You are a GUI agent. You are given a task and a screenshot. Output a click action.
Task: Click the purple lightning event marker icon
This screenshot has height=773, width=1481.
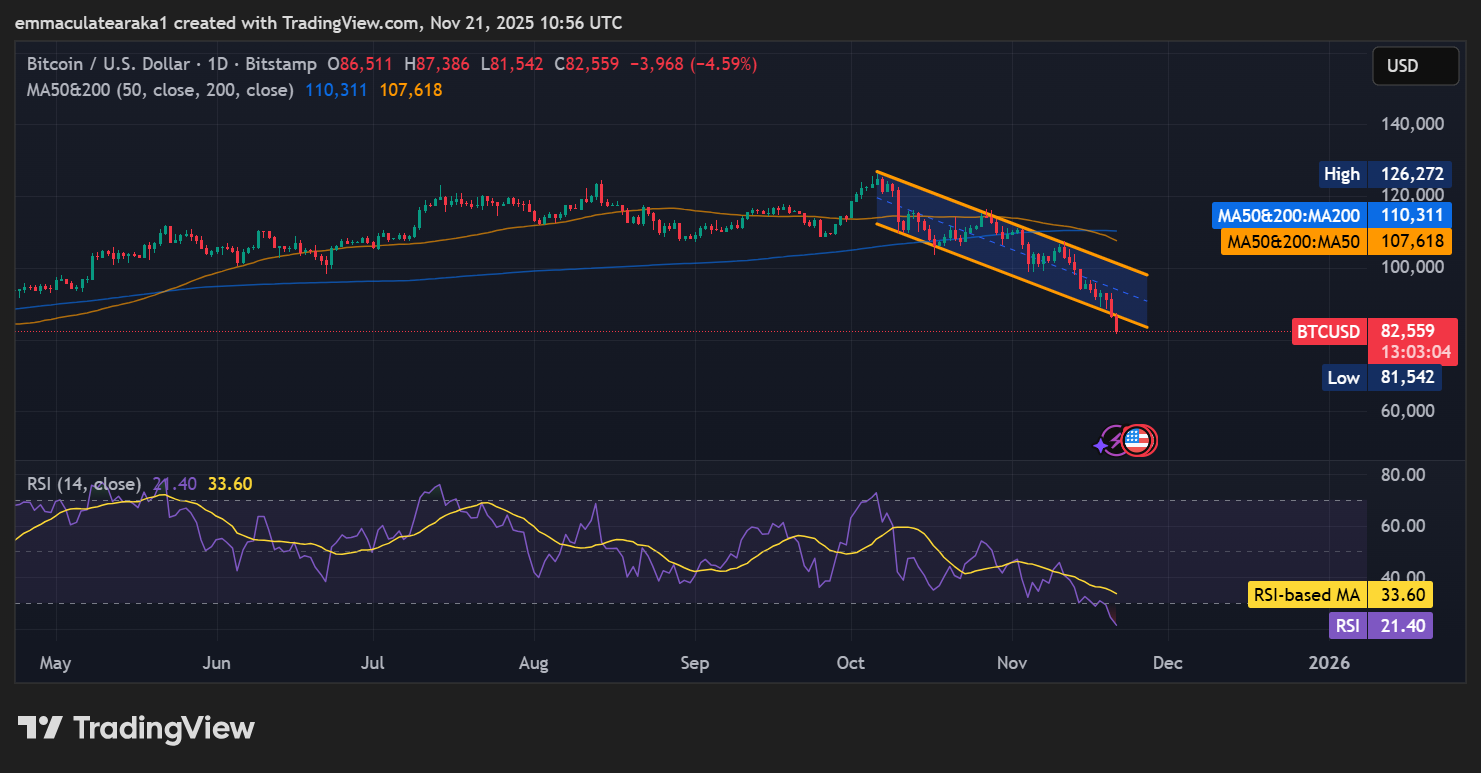click(1113, 438)
